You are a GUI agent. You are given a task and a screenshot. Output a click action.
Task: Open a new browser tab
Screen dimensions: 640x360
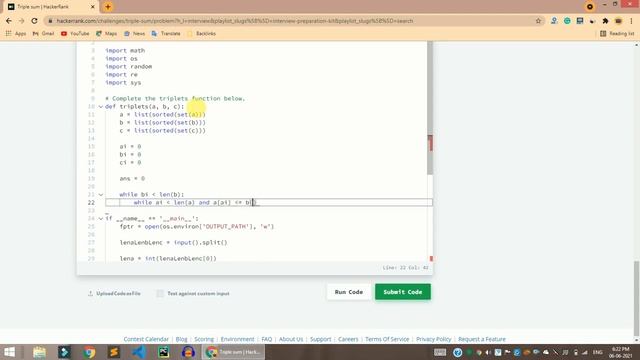tap(108, 7)
